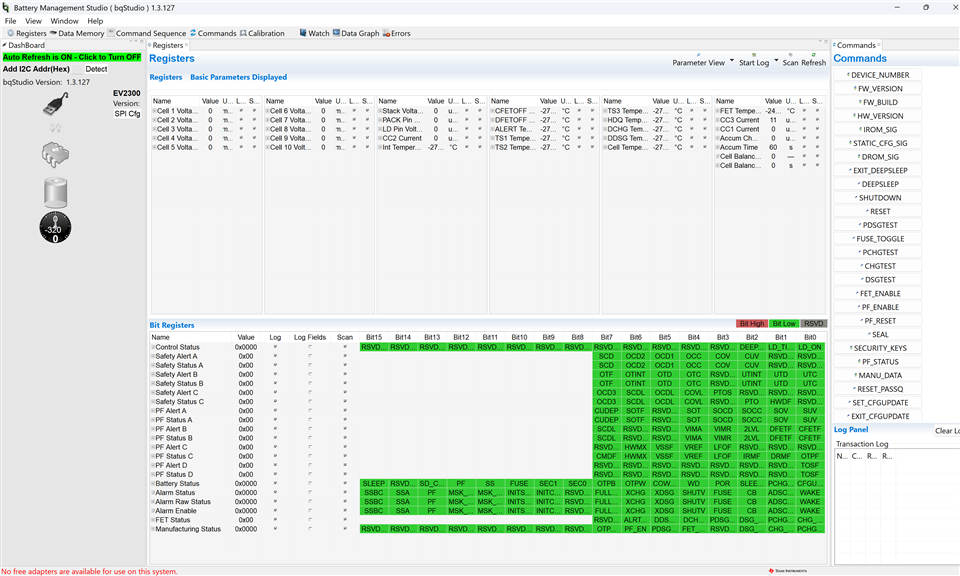This screenshot has width=960, height=576.
Task: Click the Add I2C Addr hex input field
Action: [x=77, y=69]
